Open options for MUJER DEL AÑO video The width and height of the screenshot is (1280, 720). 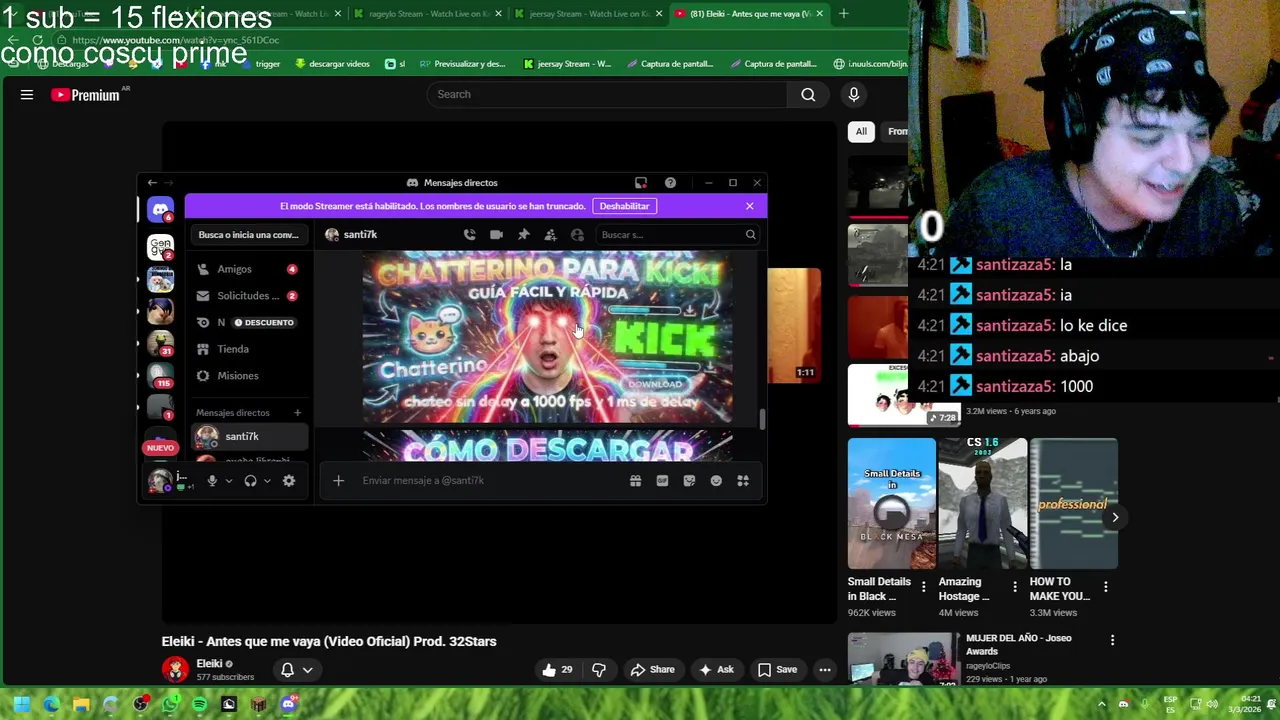(1112, 640)
